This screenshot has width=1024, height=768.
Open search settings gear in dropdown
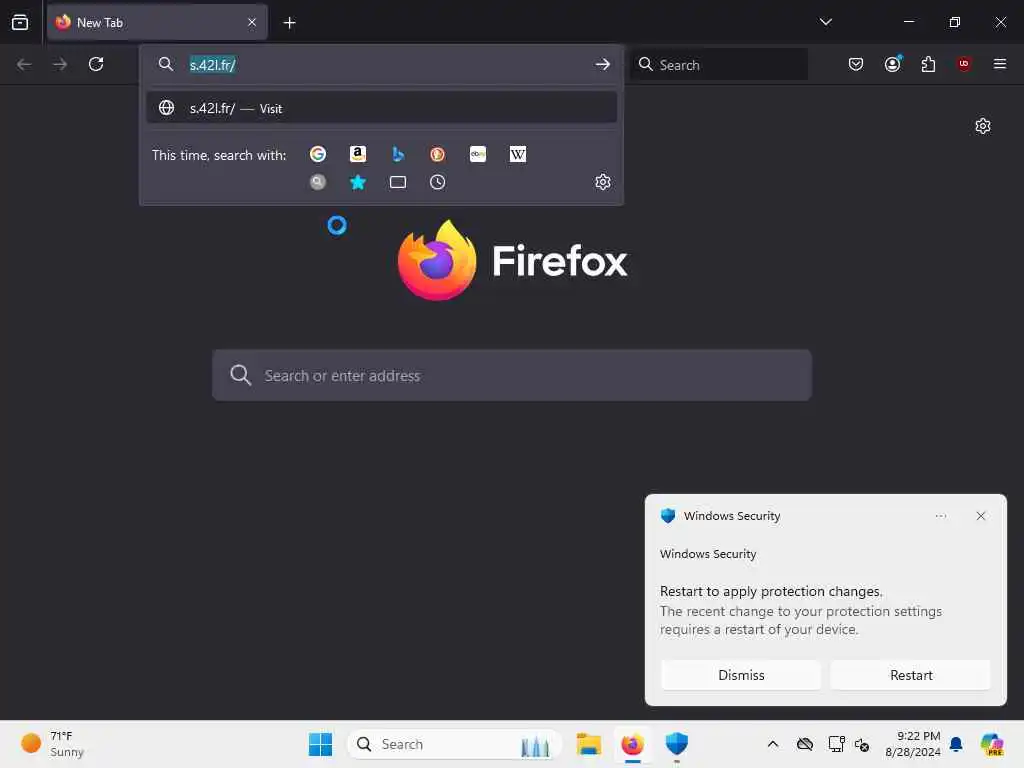[603, 182]
